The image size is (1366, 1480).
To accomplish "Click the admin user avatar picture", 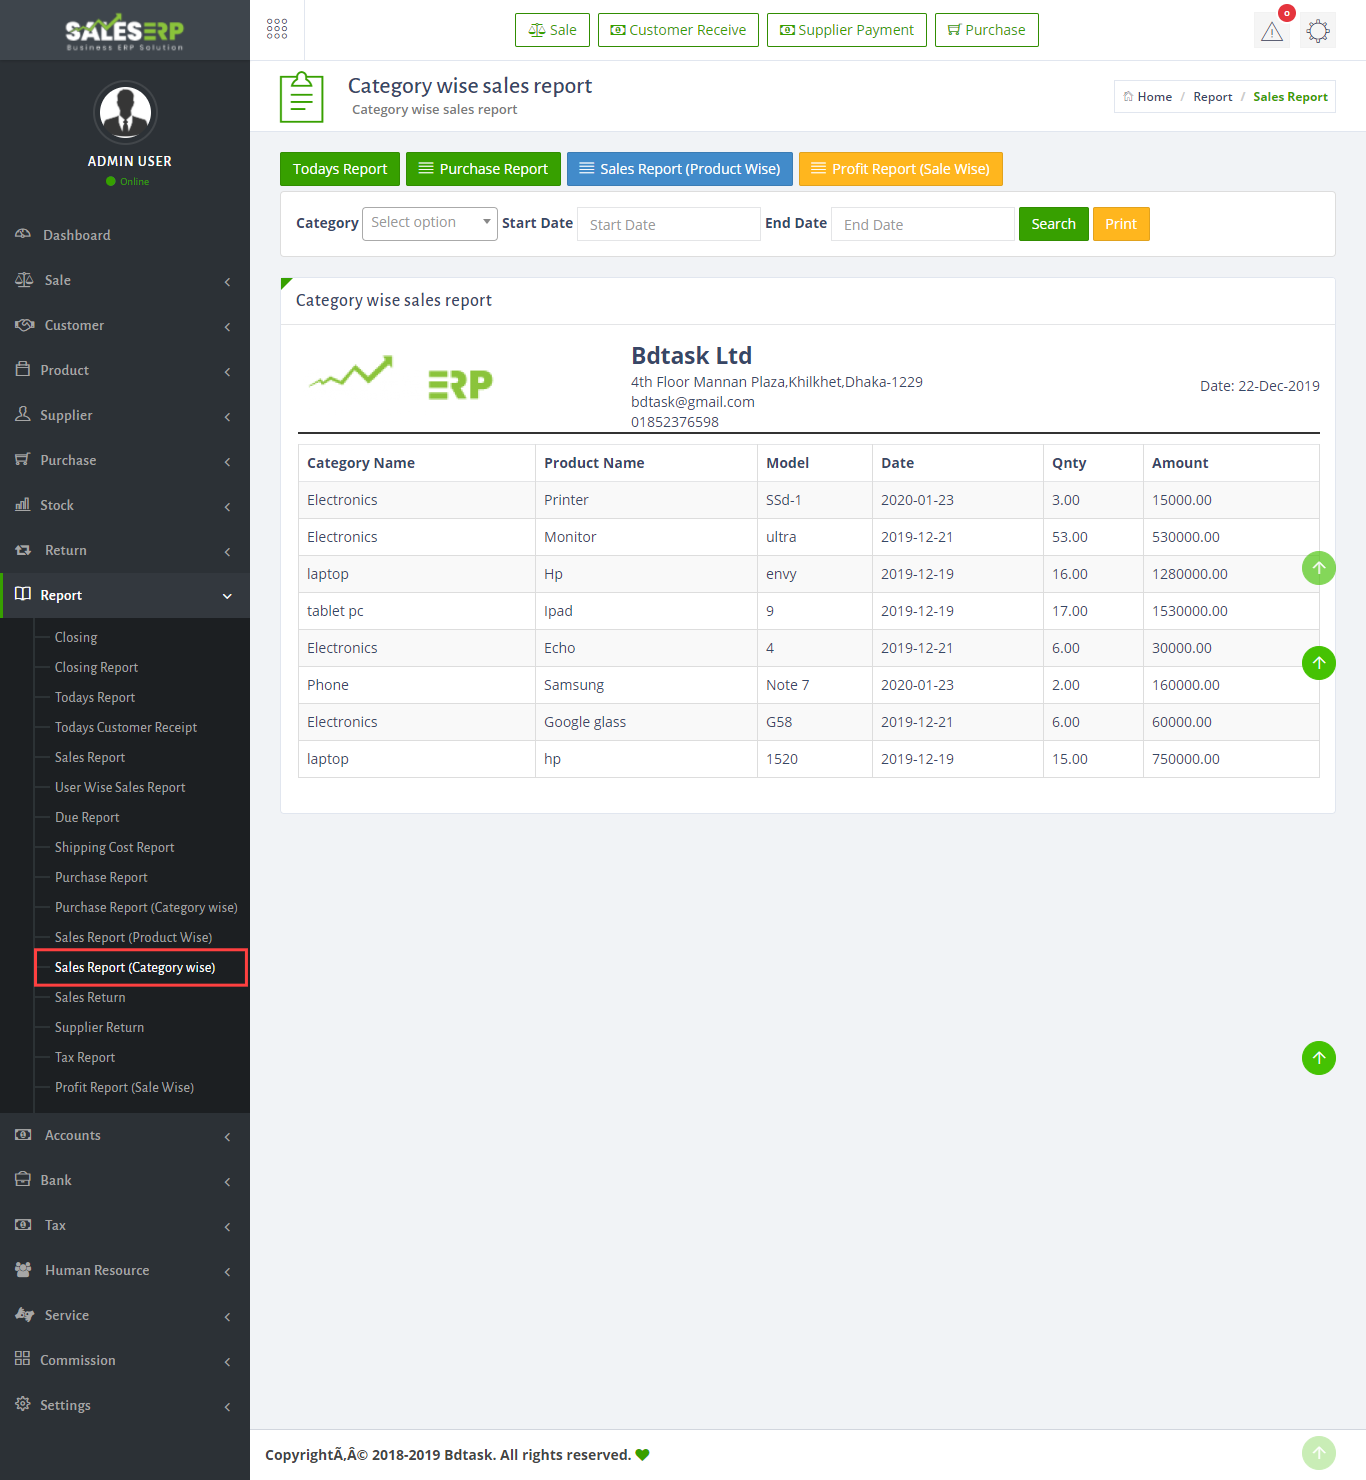I will click(x=125, y=112).
